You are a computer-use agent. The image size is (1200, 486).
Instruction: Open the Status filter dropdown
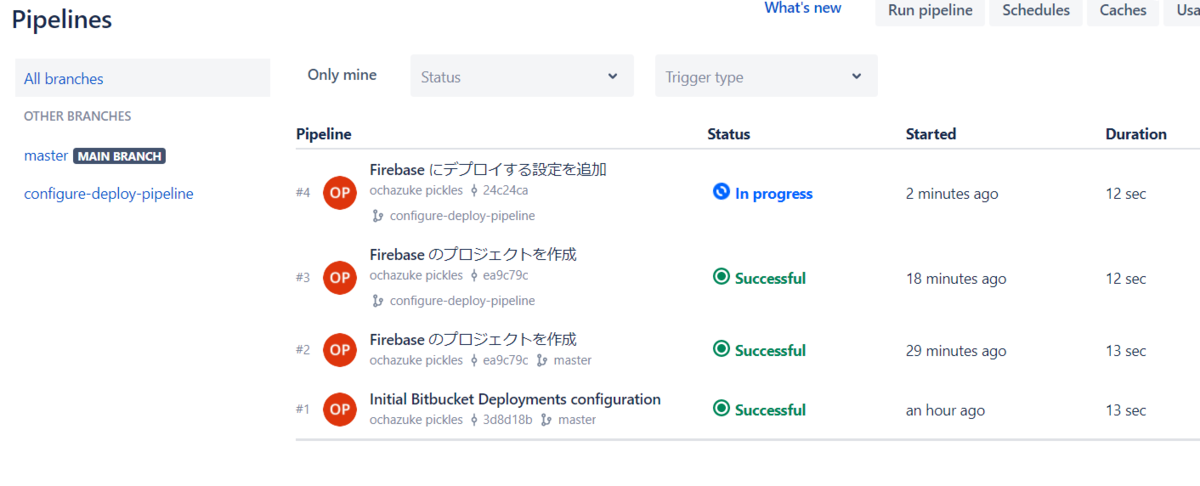[522, 76]
